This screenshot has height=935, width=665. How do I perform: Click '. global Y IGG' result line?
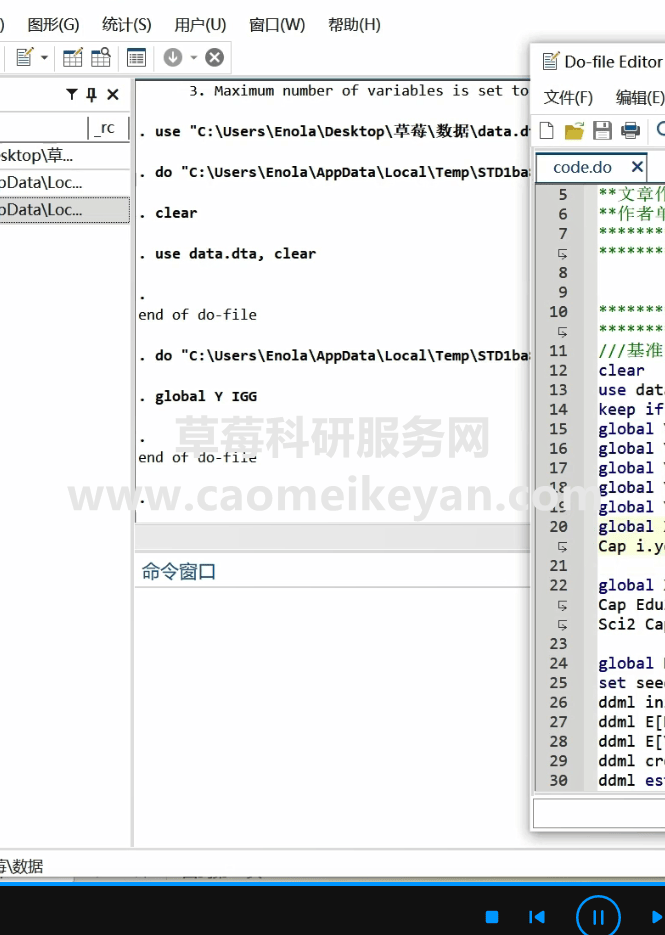[x=198, y=397]
